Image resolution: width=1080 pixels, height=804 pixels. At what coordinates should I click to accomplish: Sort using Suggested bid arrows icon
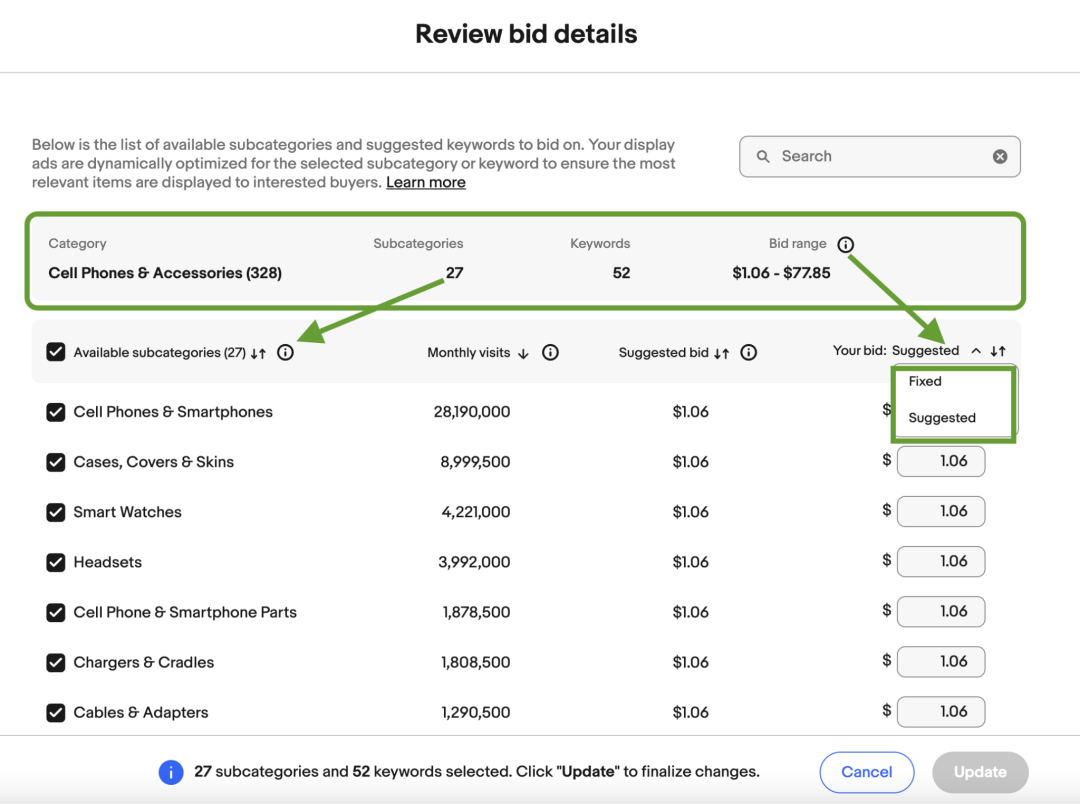pyautogui.click(x=722, y=353)
